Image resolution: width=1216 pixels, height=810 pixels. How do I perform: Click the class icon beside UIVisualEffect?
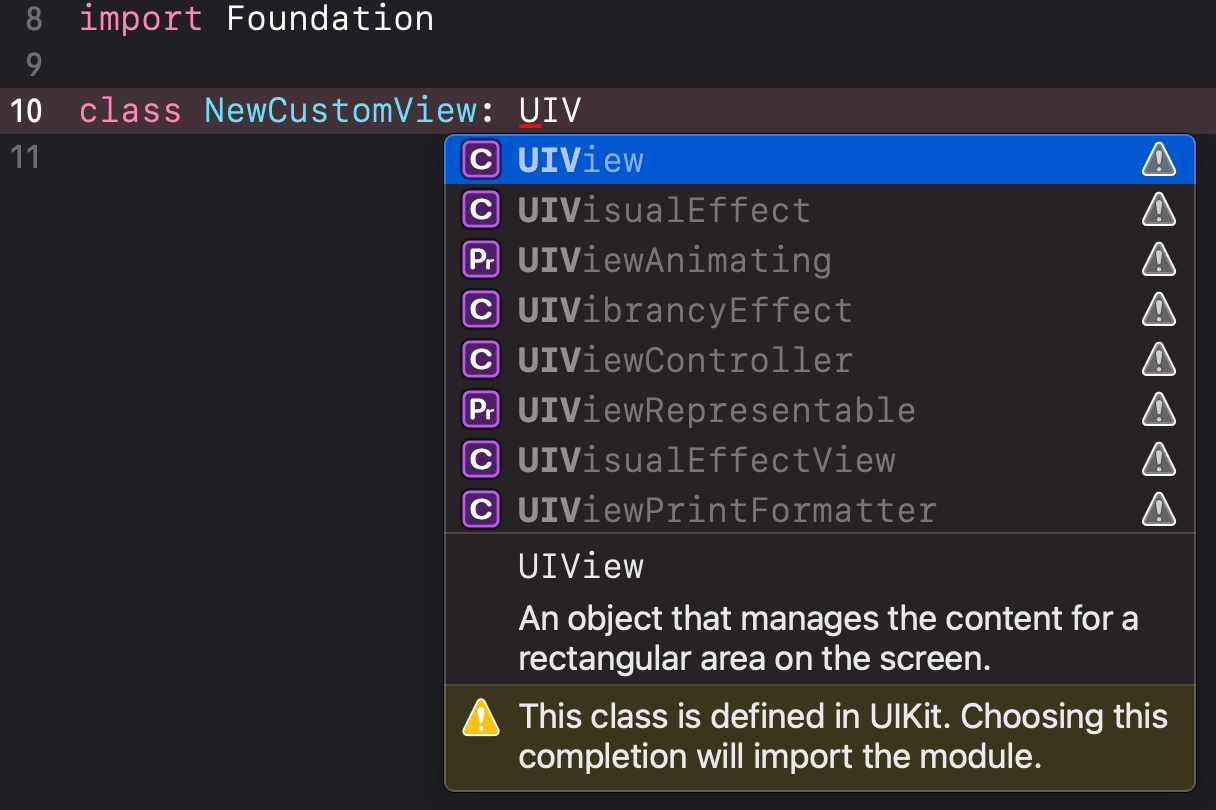480,210
